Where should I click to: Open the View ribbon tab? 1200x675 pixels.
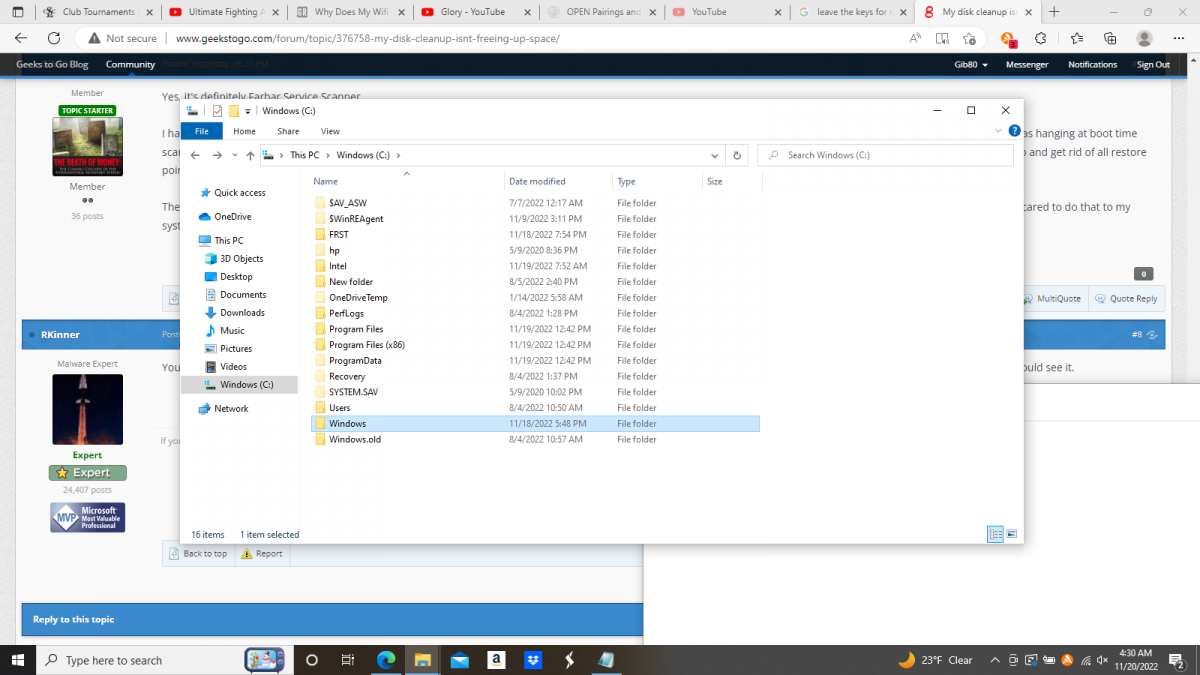(330, 131)
